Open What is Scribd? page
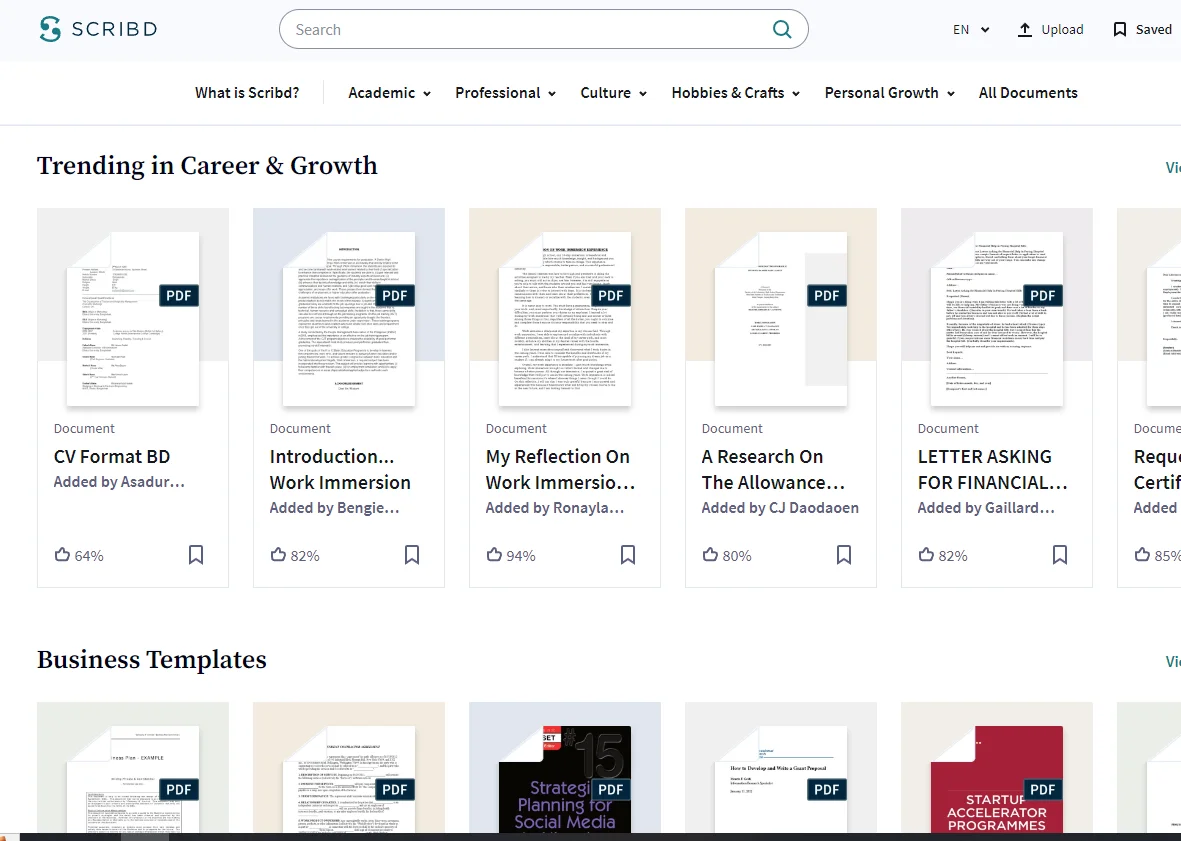Viewport: 1181px width, 841px height. [x=247, y=93]
